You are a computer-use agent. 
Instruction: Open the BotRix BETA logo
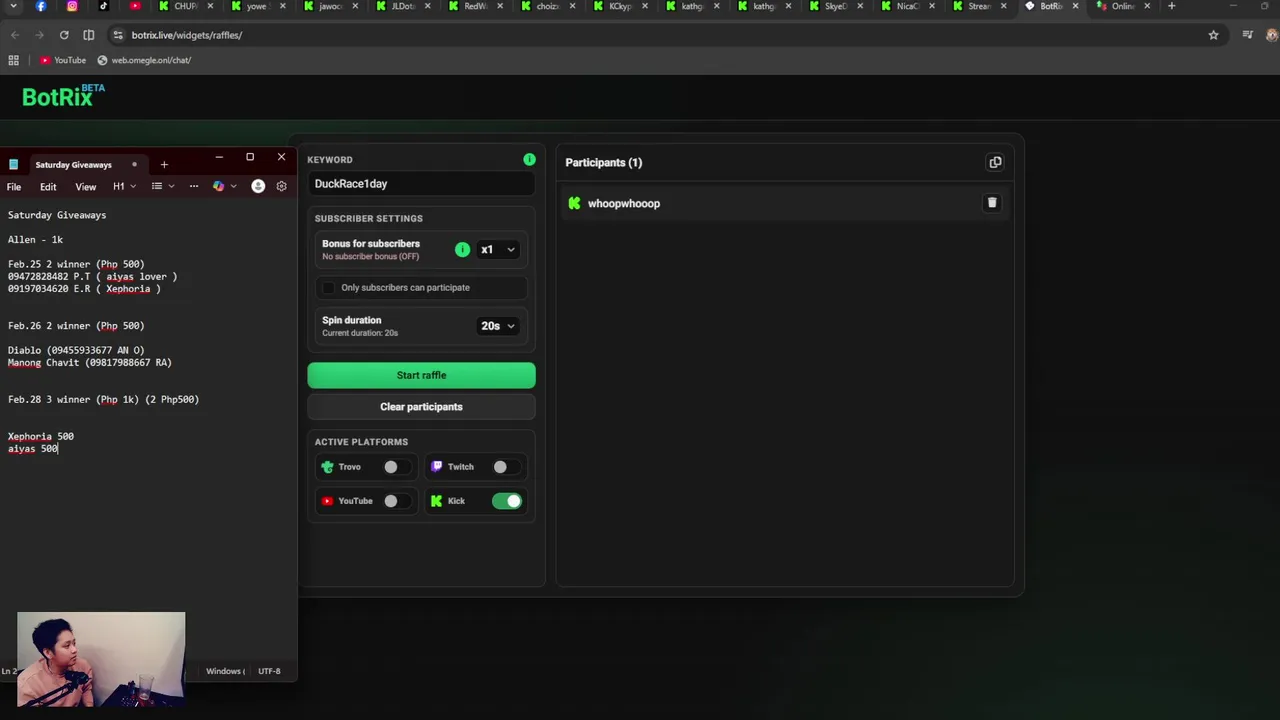(x=63, y=96)
